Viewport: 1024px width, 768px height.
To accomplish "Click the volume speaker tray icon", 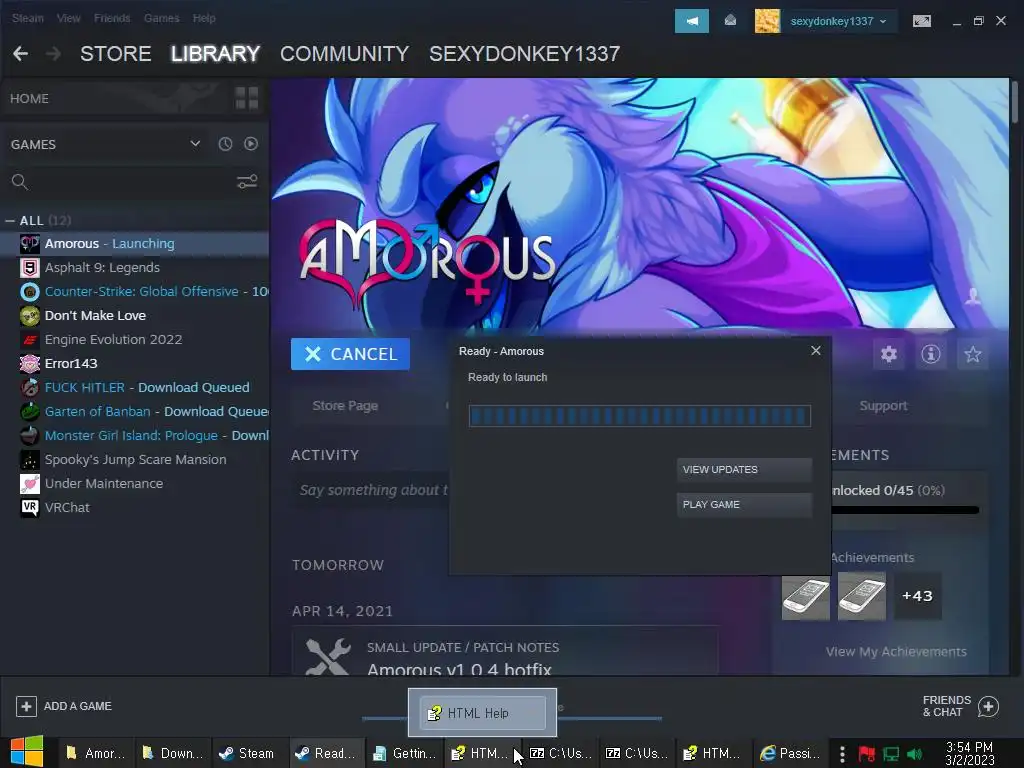I will click(x=914, y=754).
